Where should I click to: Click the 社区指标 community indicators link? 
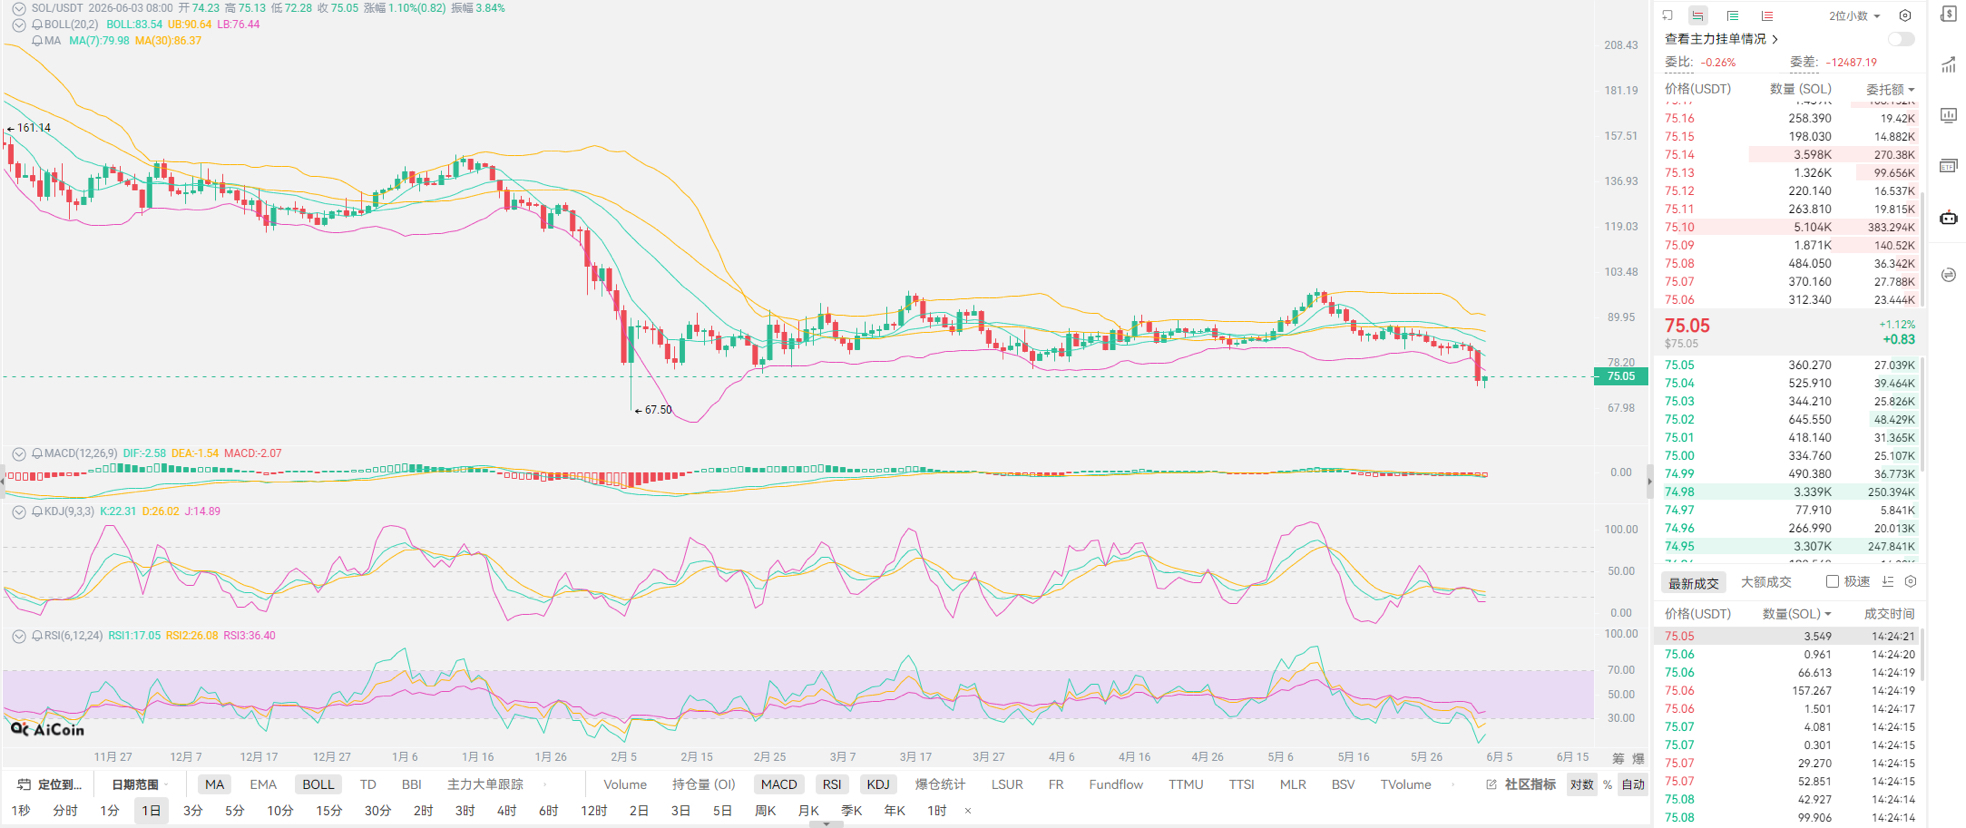click(x=1530, y=785)
